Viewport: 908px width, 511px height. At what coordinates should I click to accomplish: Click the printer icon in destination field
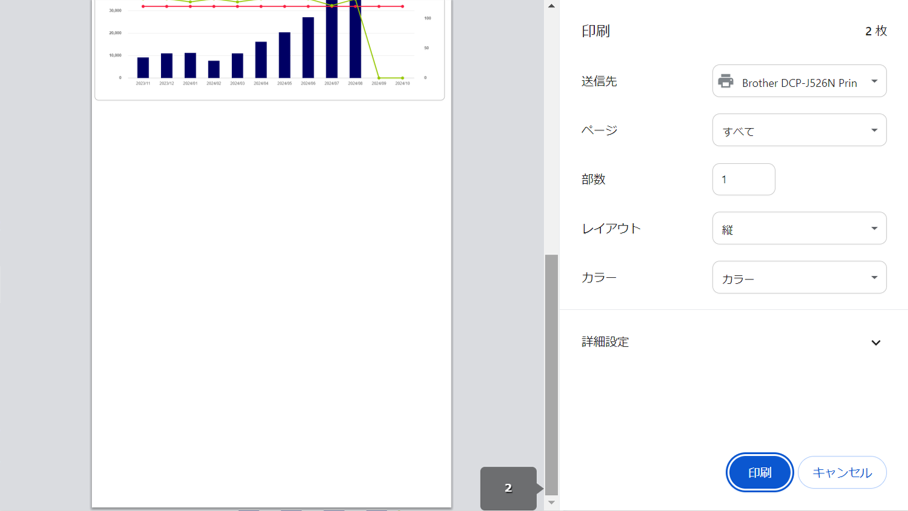tap(726, 81)
